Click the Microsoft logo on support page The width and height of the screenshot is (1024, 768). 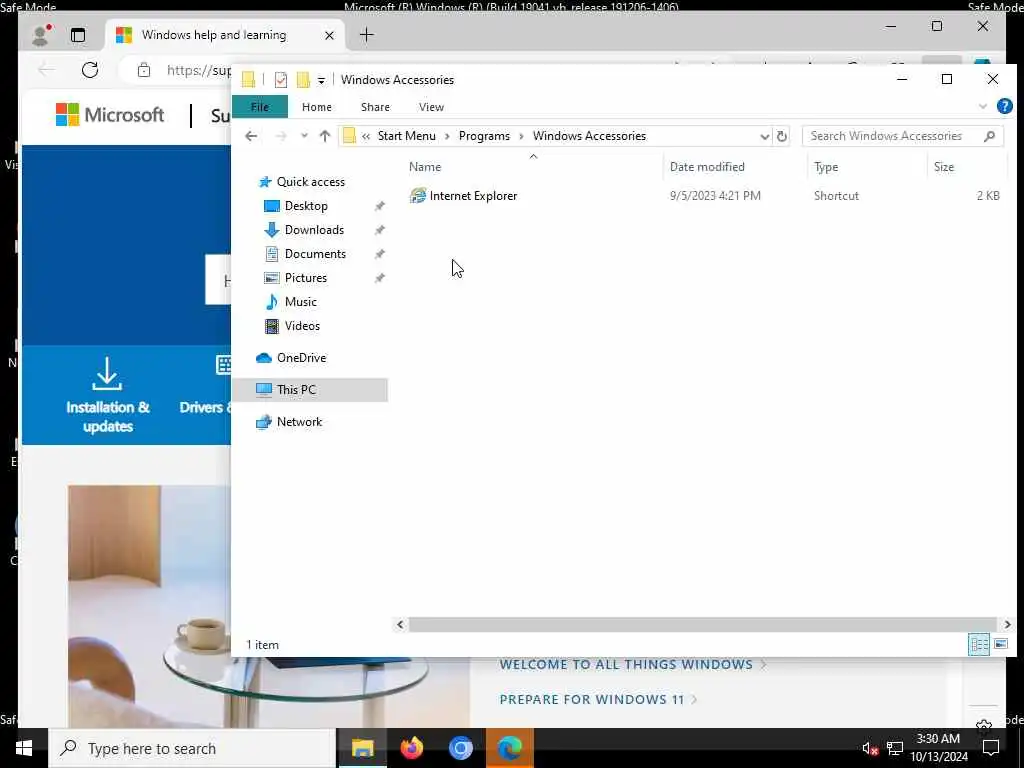[x=110, y=115]
